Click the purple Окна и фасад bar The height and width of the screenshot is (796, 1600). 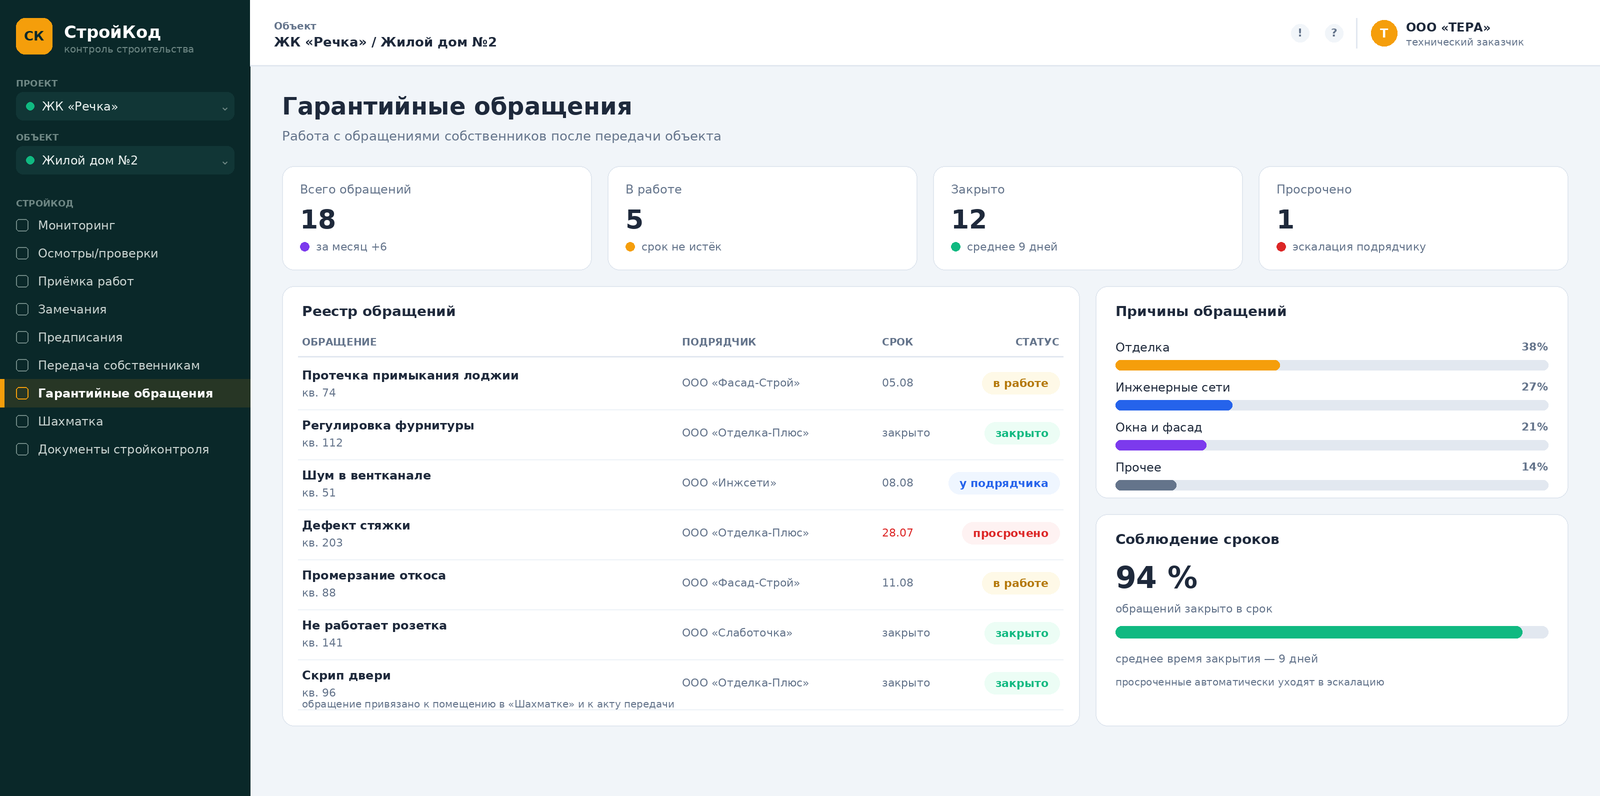1161,445
